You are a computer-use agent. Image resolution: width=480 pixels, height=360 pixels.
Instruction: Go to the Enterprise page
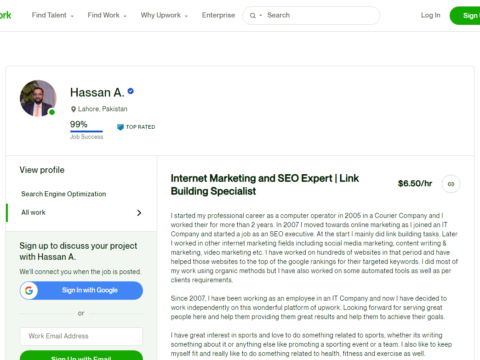(218, 15)
